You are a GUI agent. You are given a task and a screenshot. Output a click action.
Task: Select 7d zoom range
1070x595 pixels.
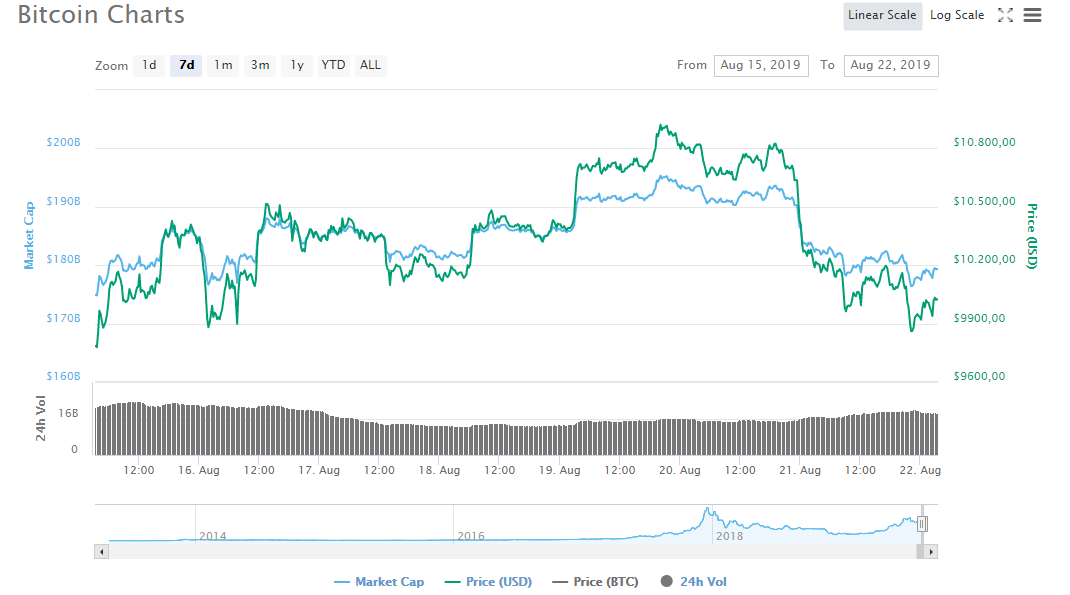click(186, 66)
